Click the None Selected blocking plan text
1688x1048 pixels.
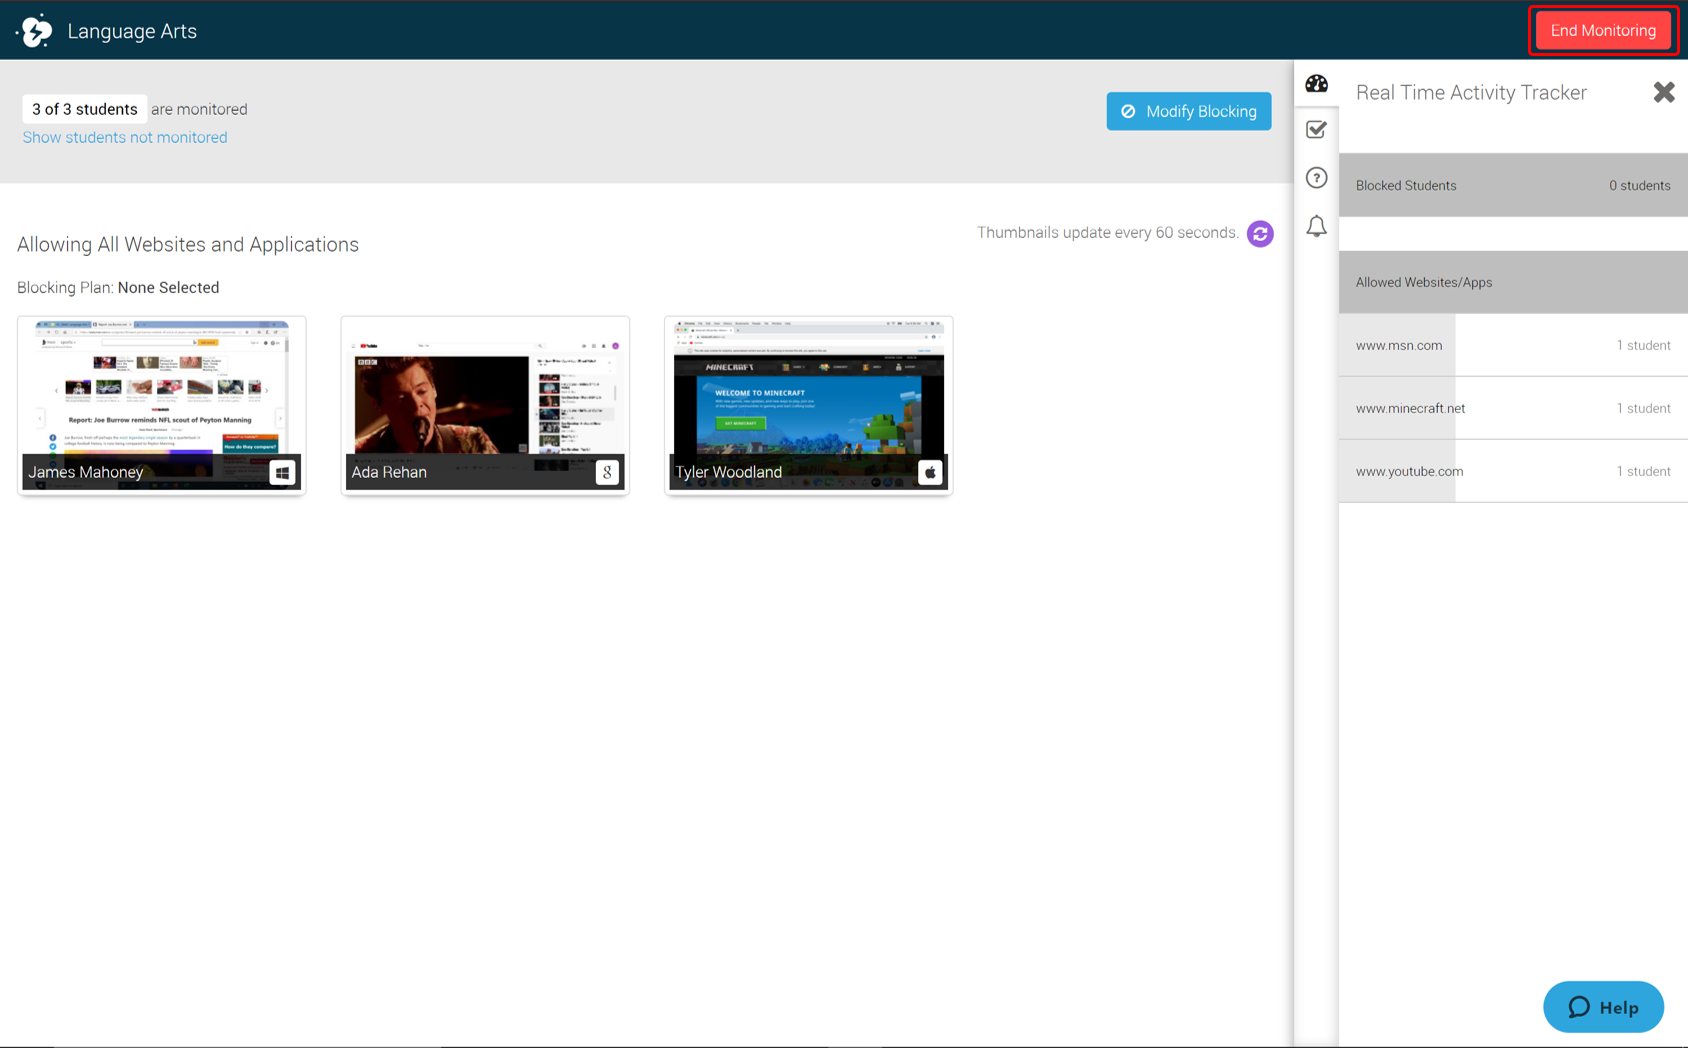[x=168, y=287]
